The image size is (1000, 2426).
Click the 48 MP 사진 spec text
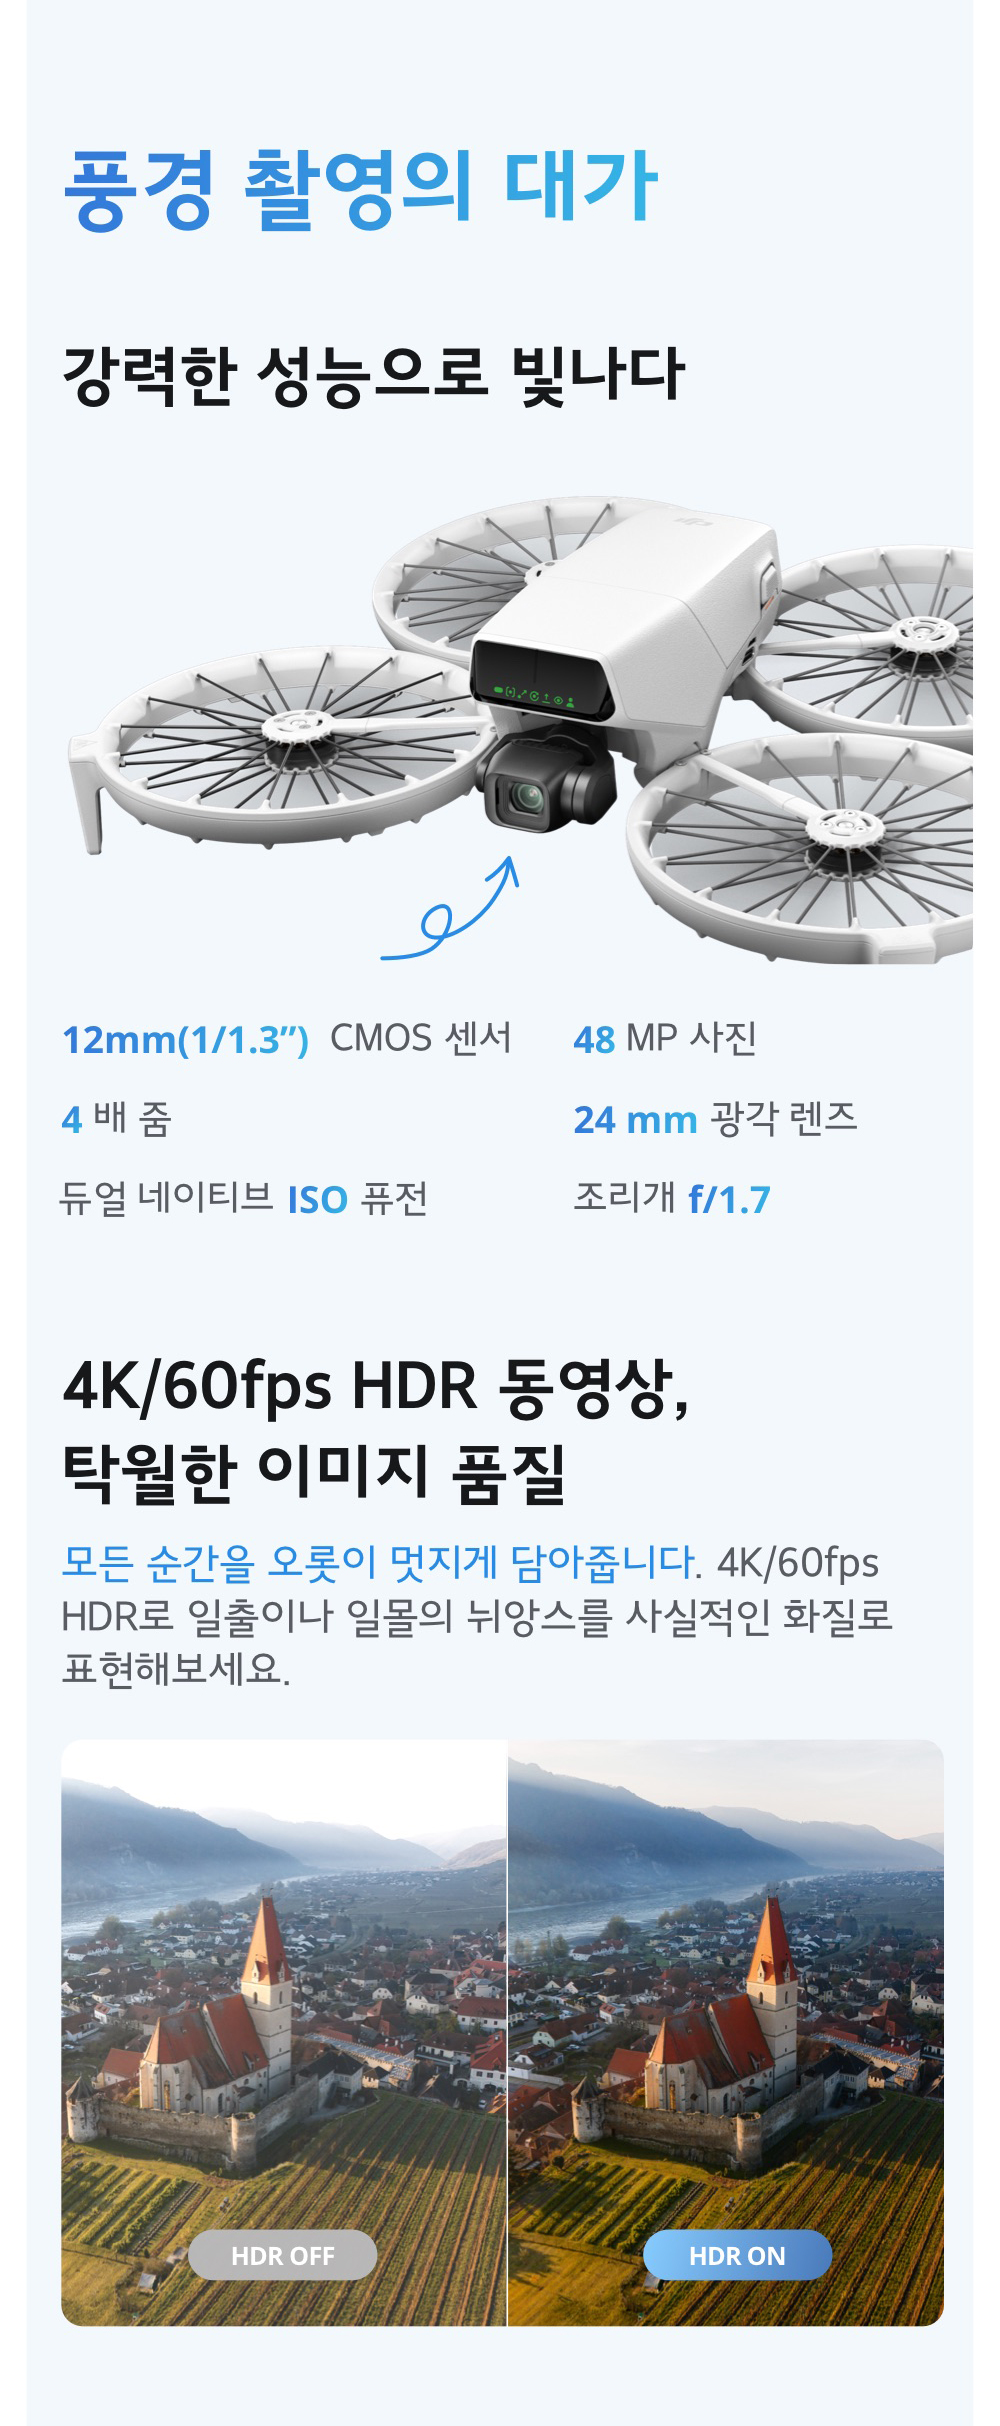(x=665, y=1039)
